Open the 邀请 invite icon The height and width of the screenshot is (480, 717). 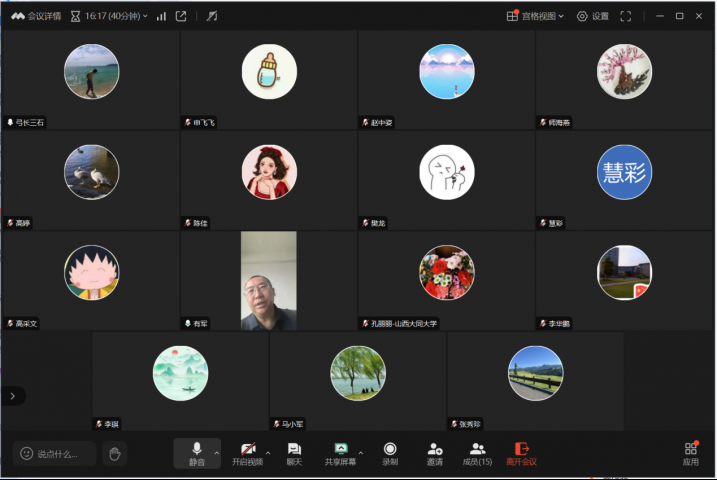(435, 453)
